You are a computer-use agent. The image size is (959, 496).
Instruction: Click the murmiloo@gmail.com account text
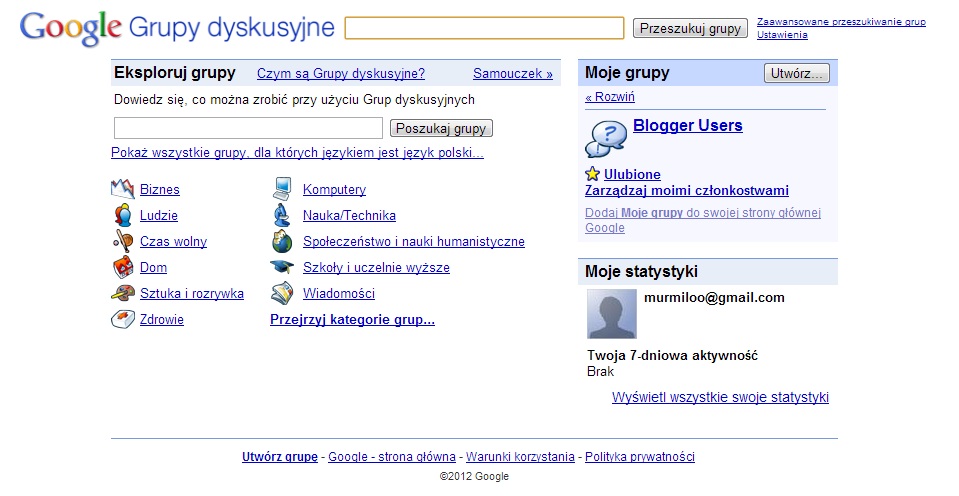[x=714, y=298]
